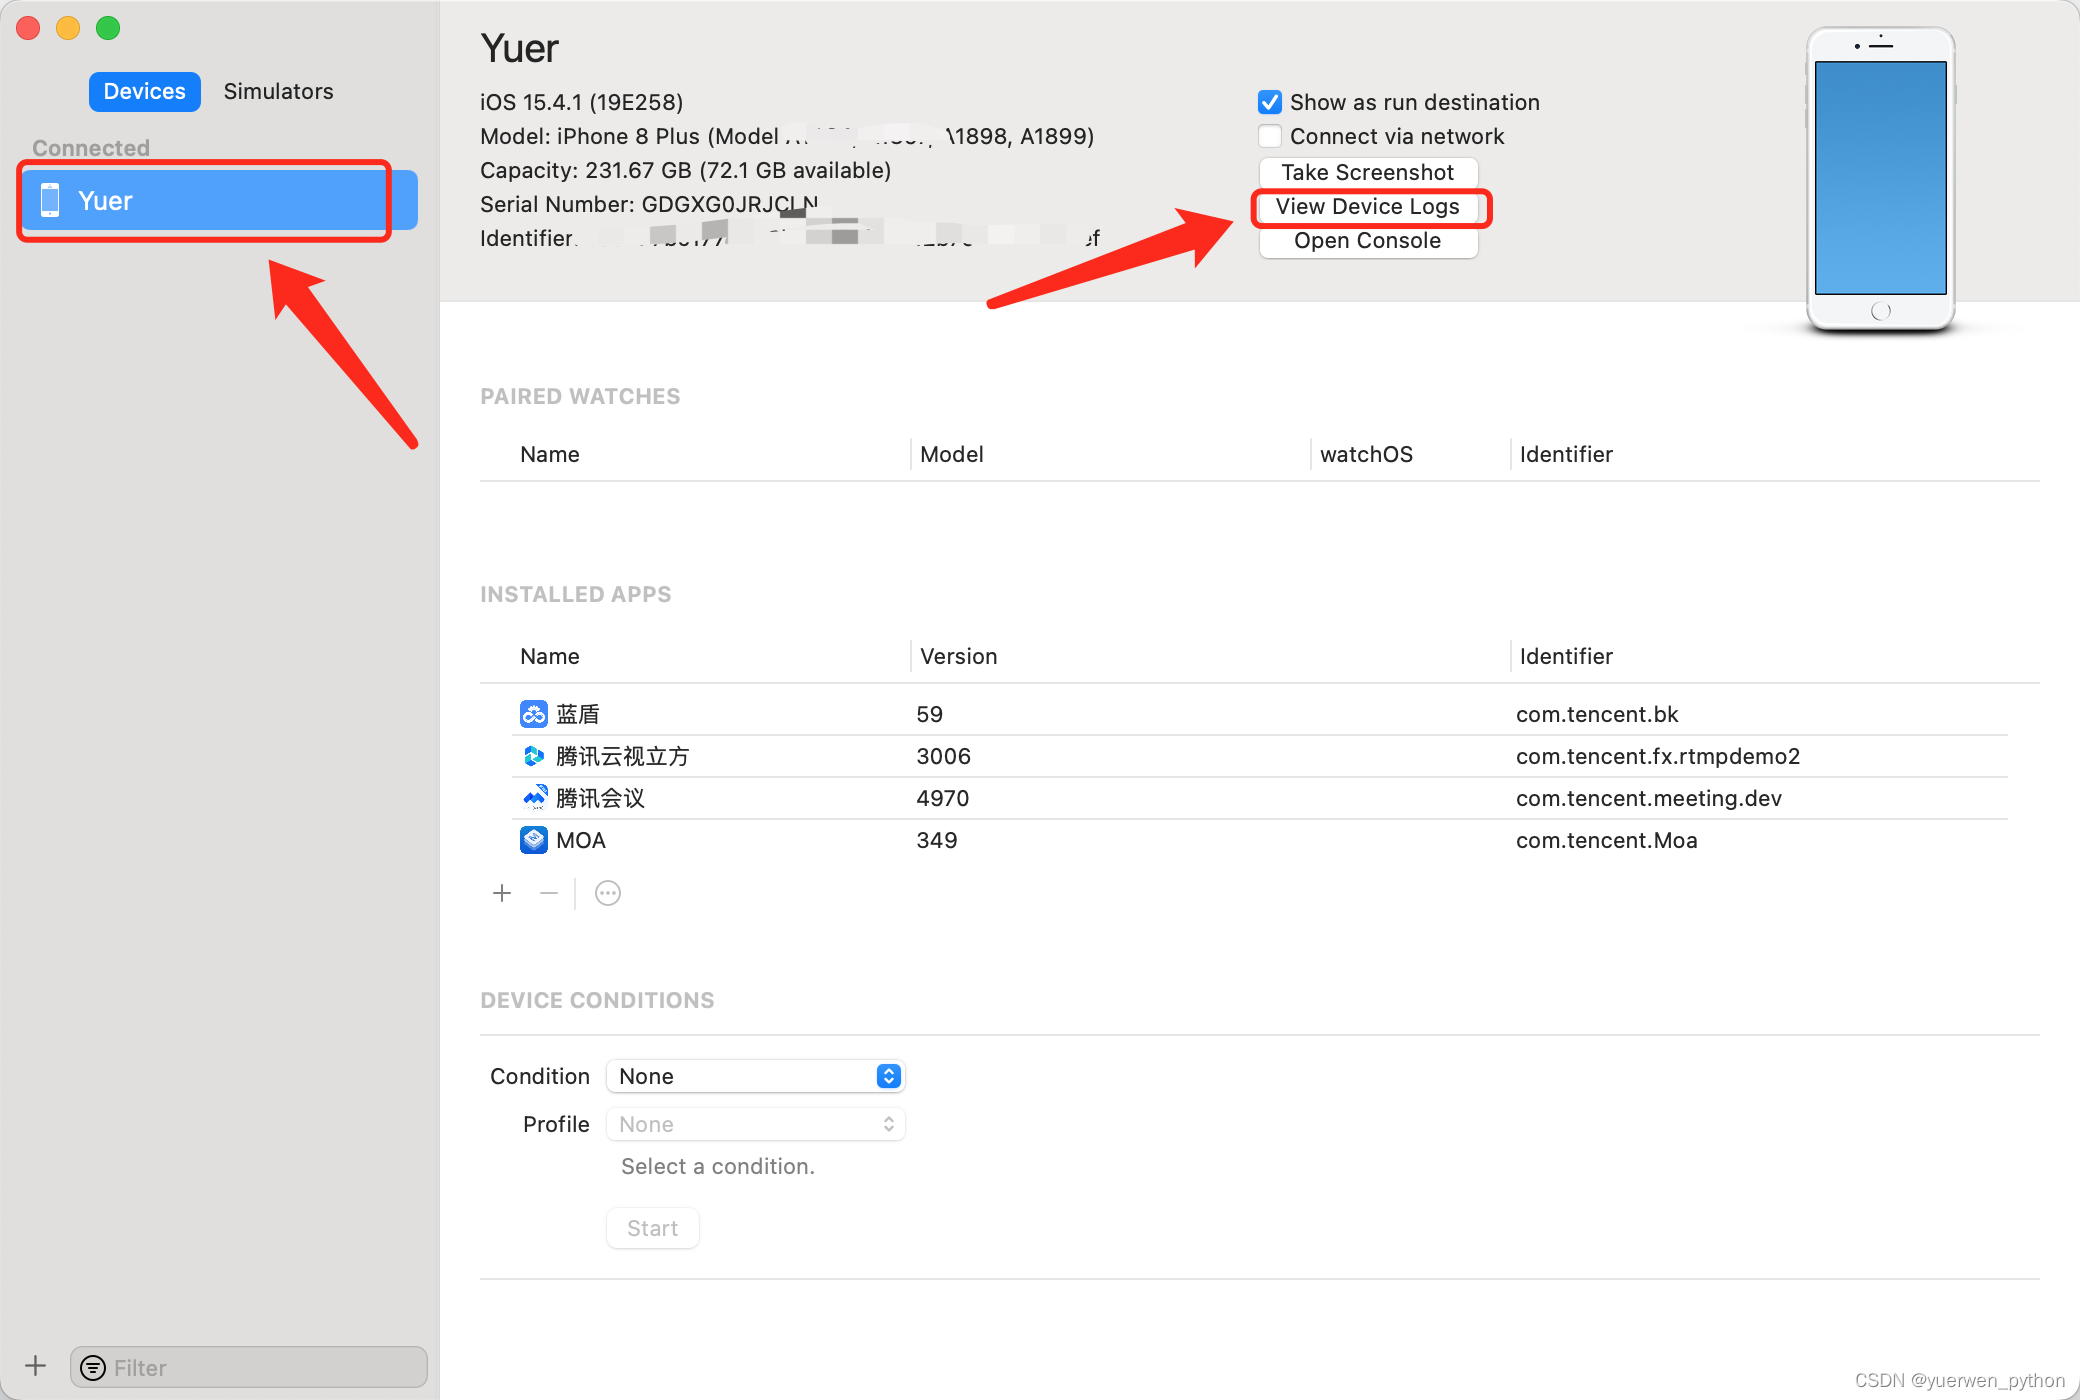Open Console for the device
2080x1400 pixels.
tap(1368, 240)
